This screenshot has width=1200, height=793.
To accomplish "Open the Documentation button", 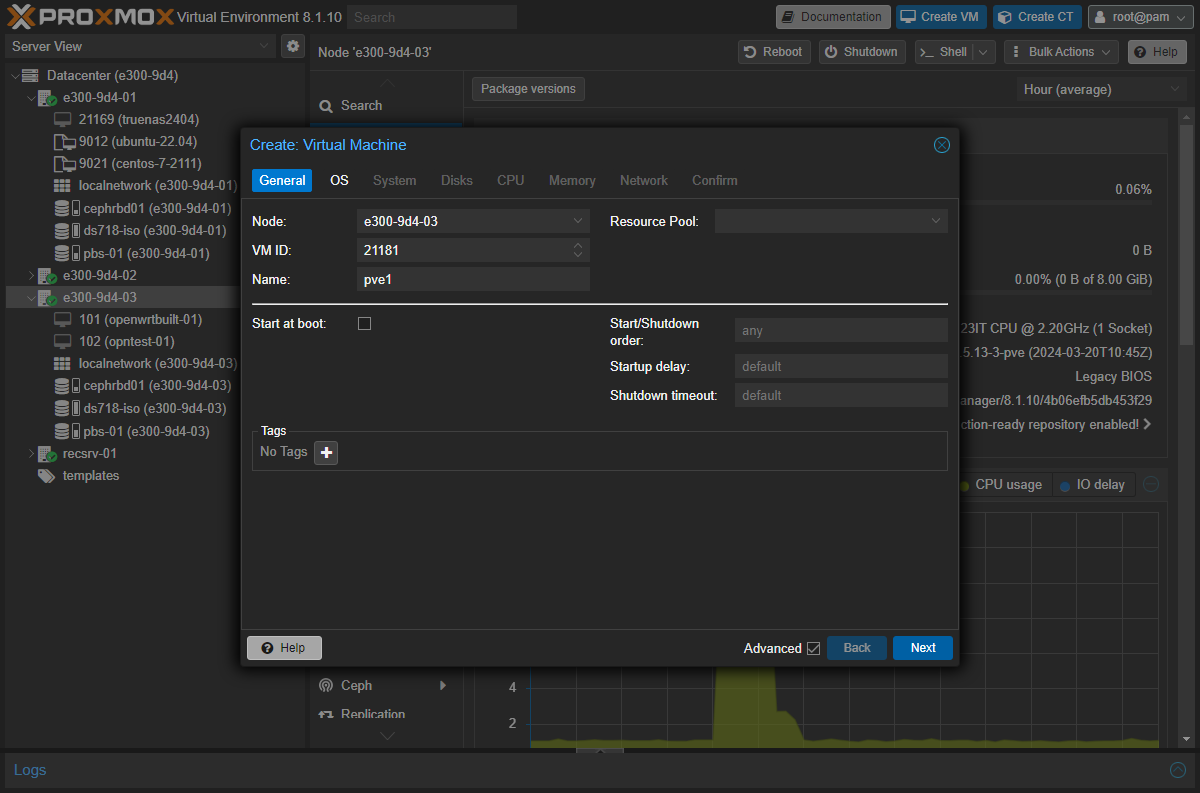I will [832, 17].
